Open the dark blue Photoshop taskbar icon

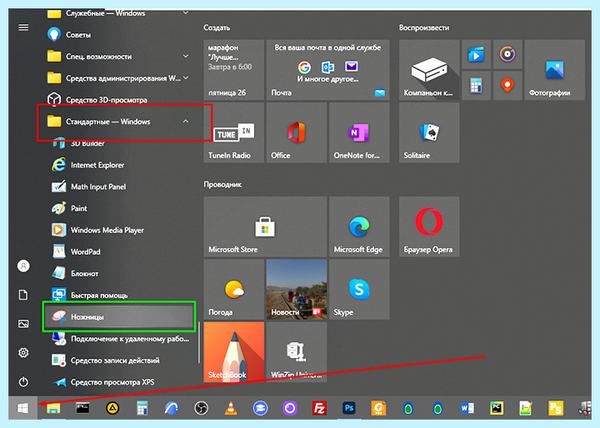click(x=349, y=408)
